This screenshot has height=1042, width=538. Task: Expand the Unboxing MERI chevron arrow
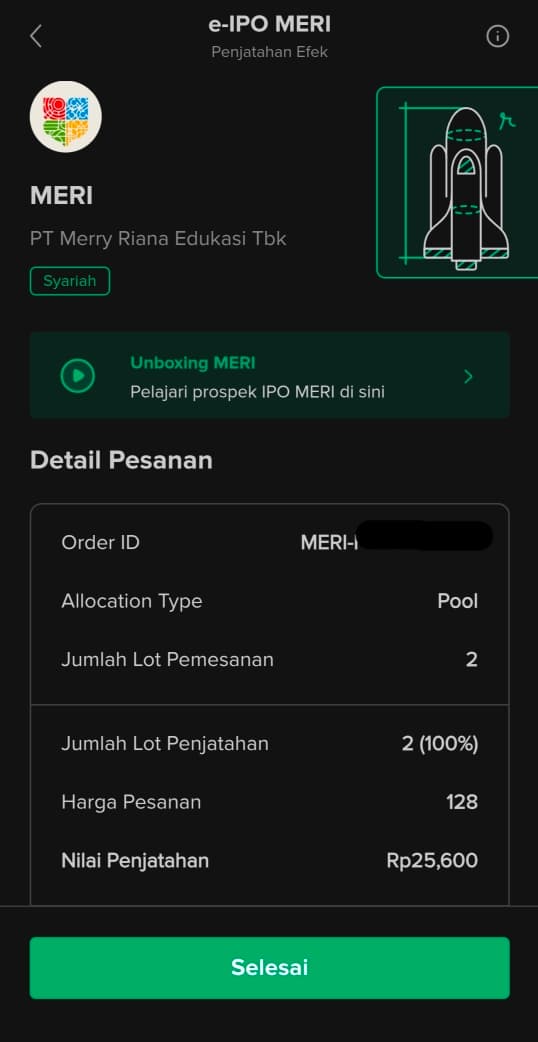468,377
